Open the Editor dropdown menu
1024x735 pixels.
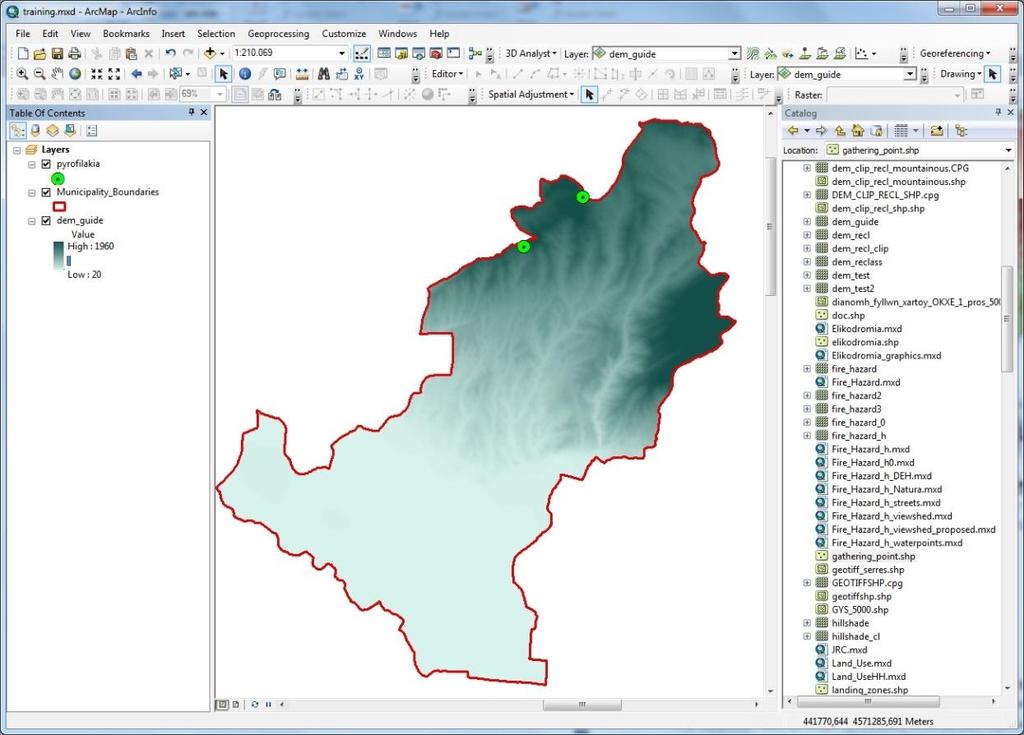click(x=447, y=74)
